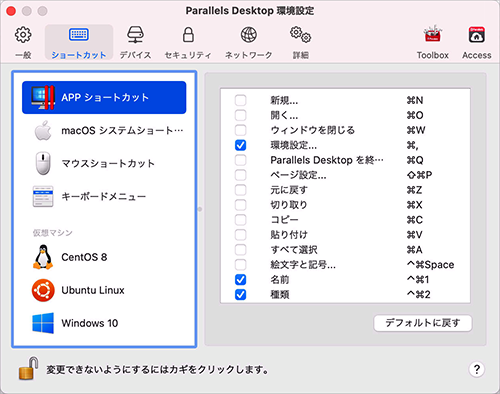Enable the ページ設定... checkbox
The image size is (500, 394).
[x=240, y=175]
